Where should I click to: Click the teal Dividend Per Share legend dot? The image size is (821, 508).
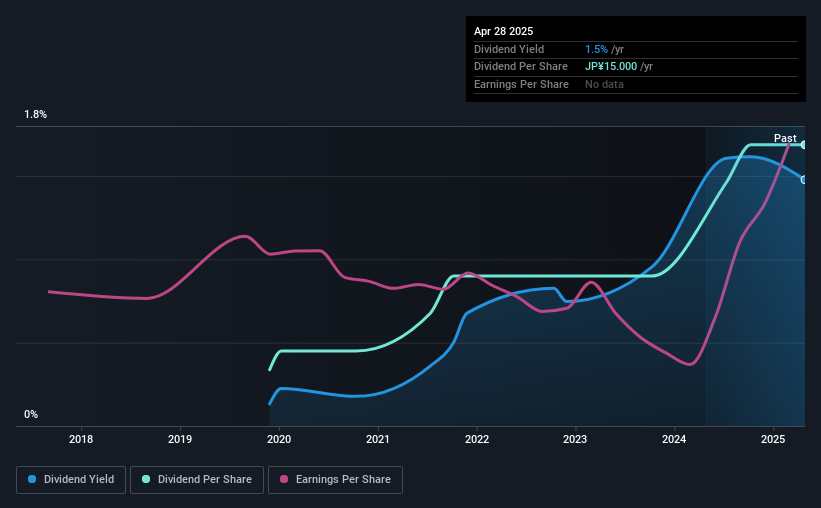coord(146,479)
